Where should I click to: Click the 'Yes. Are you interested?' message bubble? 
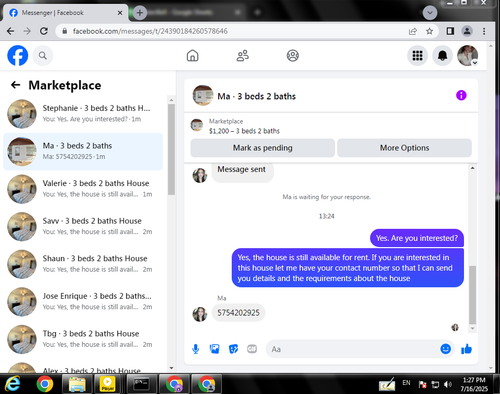(417, 238)
